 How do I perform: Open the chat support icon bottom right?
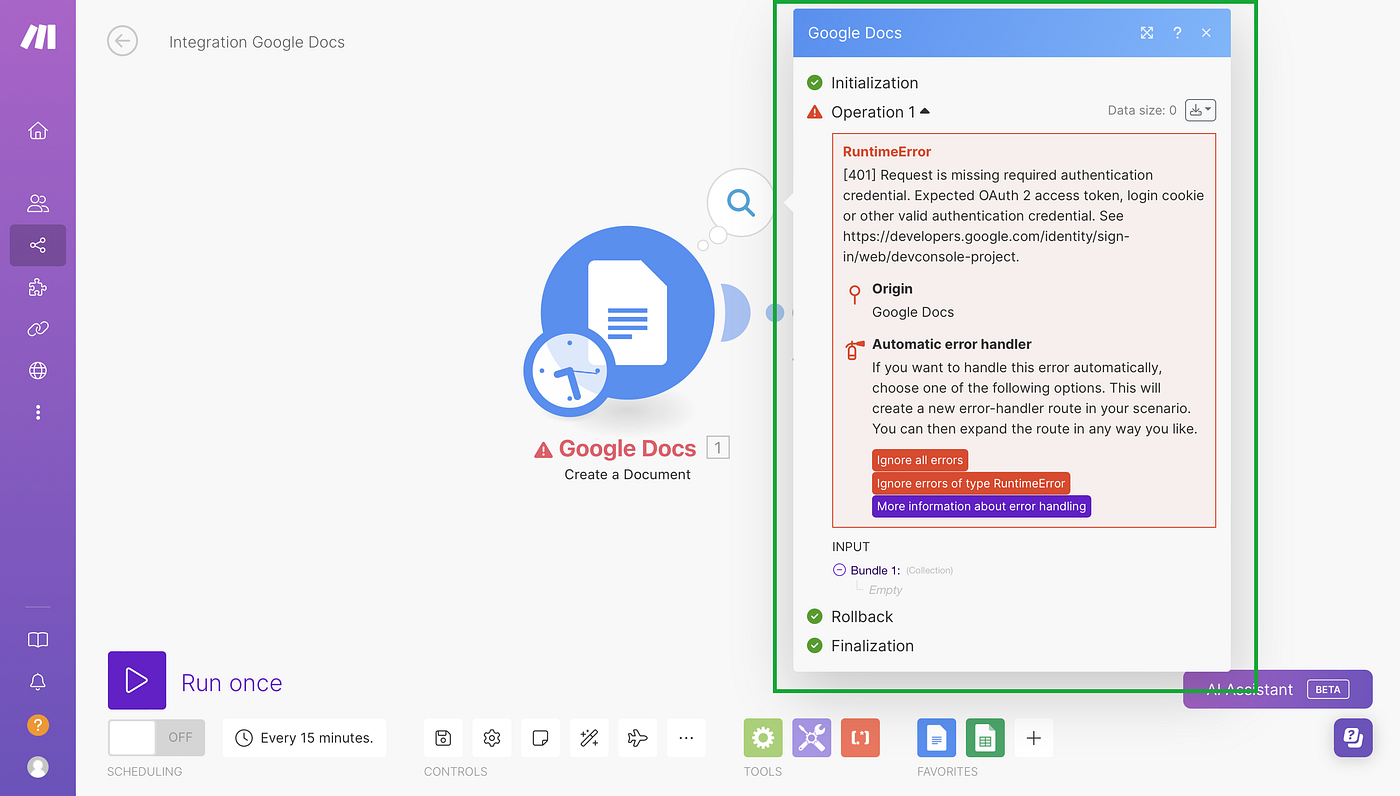click(1353, 738)
